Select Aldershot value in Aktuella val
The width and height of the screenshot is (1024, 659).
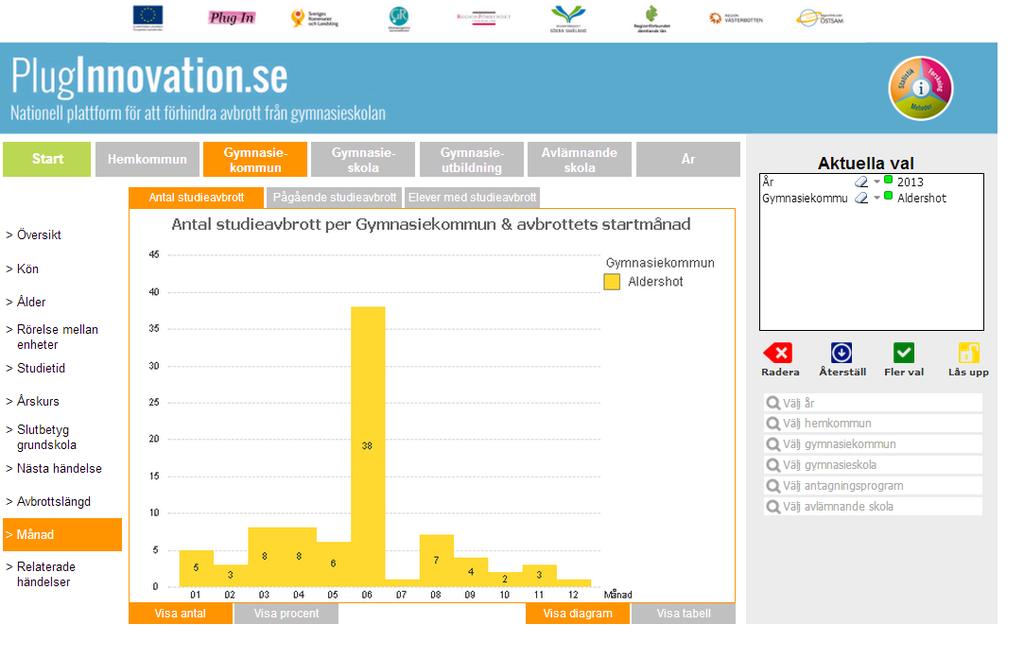(x=921, y=198)
